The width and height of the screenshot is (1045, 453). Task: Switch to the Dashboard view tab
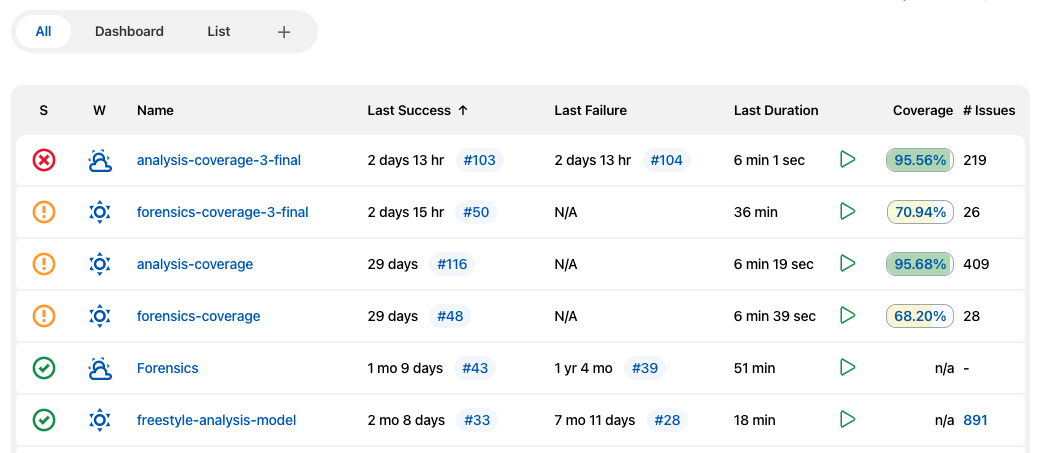[129, 31]
